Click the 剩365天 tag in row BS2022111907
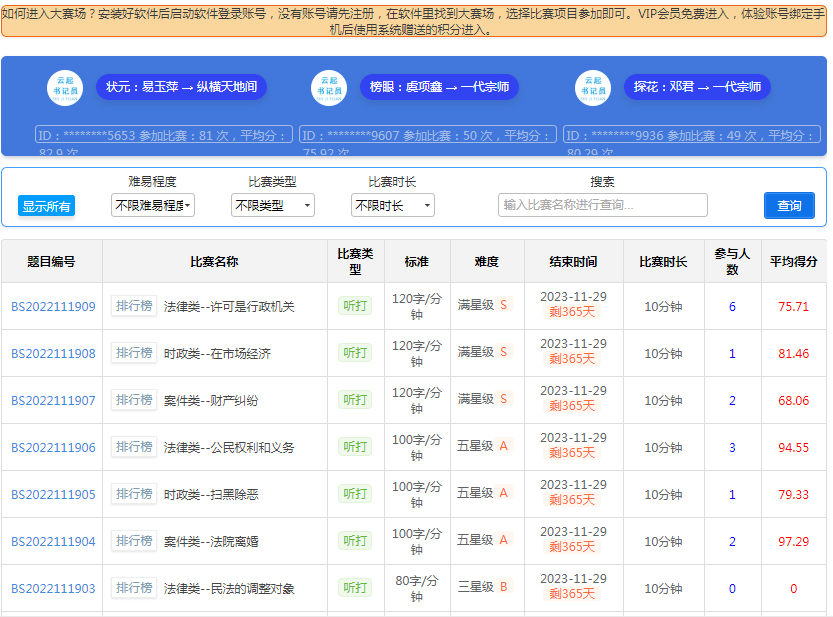Image resolution: width=833 pixels, height=617 pixels. pos(572,406)
